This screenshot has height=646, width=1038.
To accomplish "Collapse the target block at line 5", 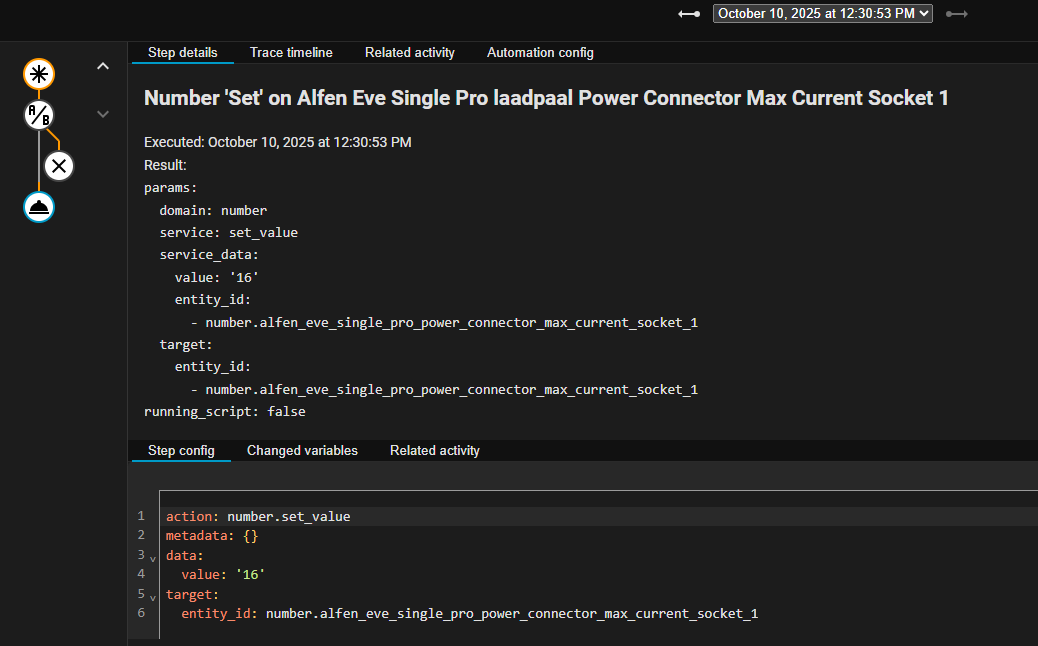I will pyautogui.click(x=153, y=596).
